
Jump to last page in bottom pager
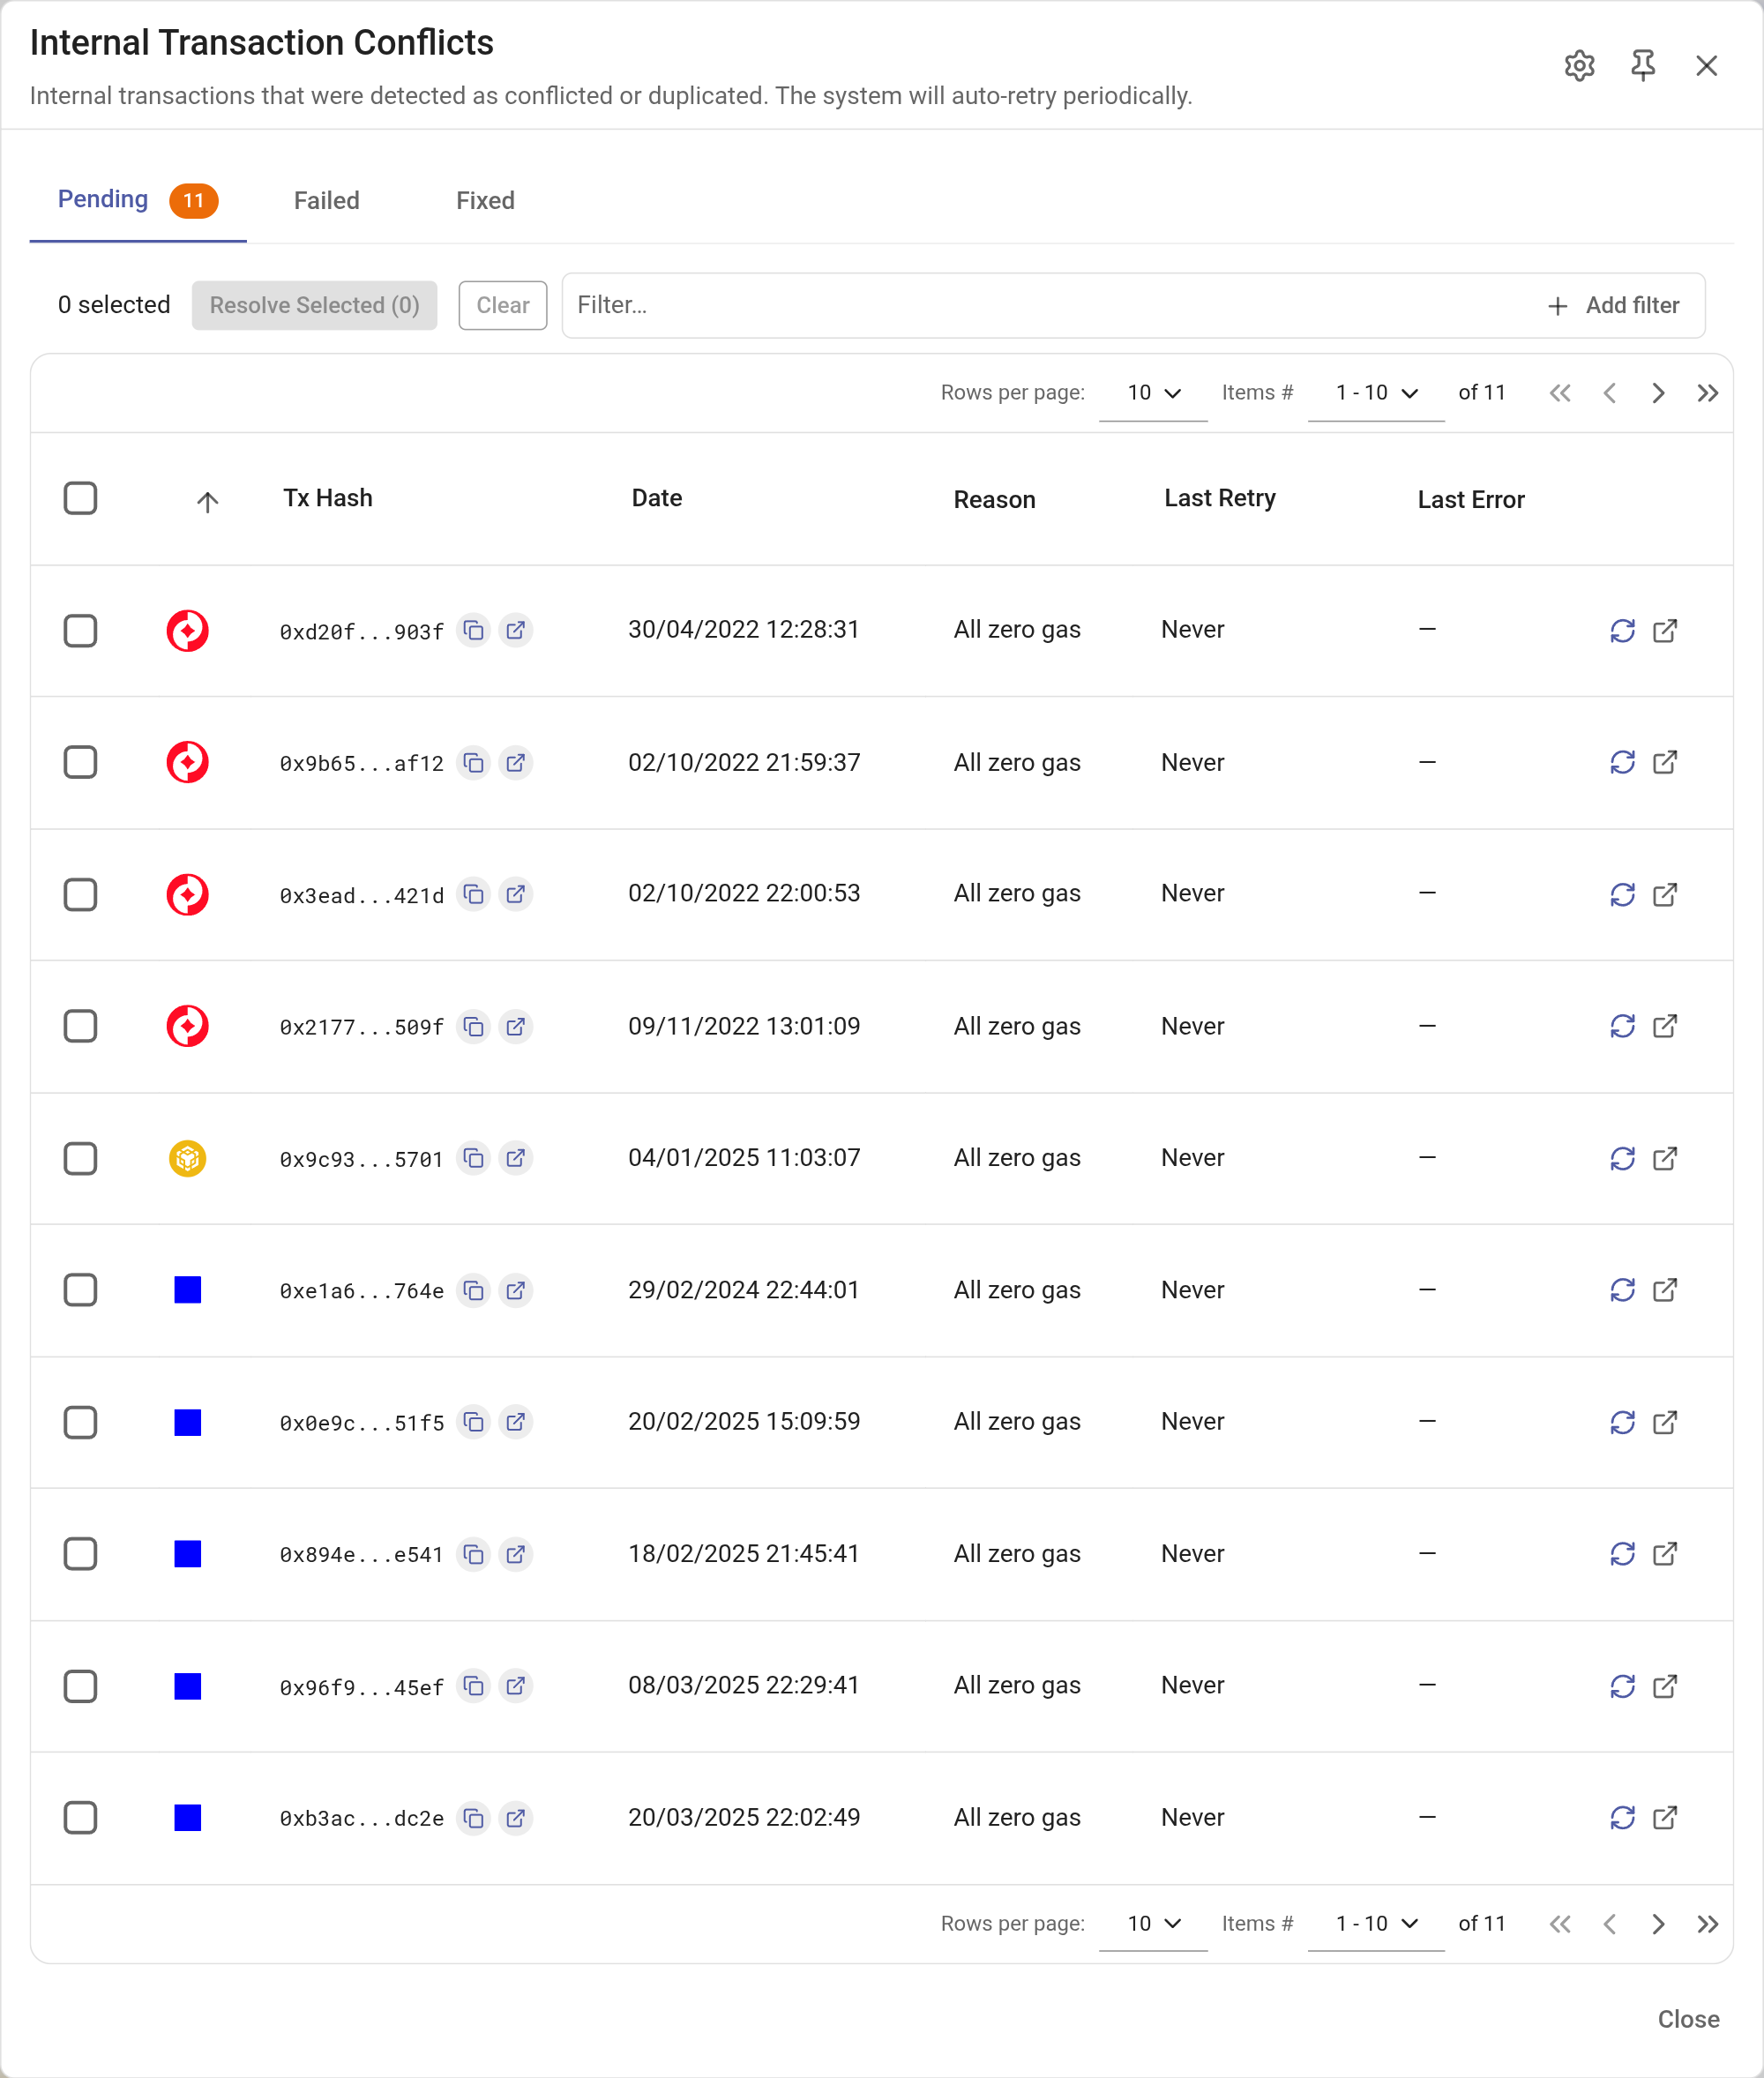click(x=1707, y=1924)
